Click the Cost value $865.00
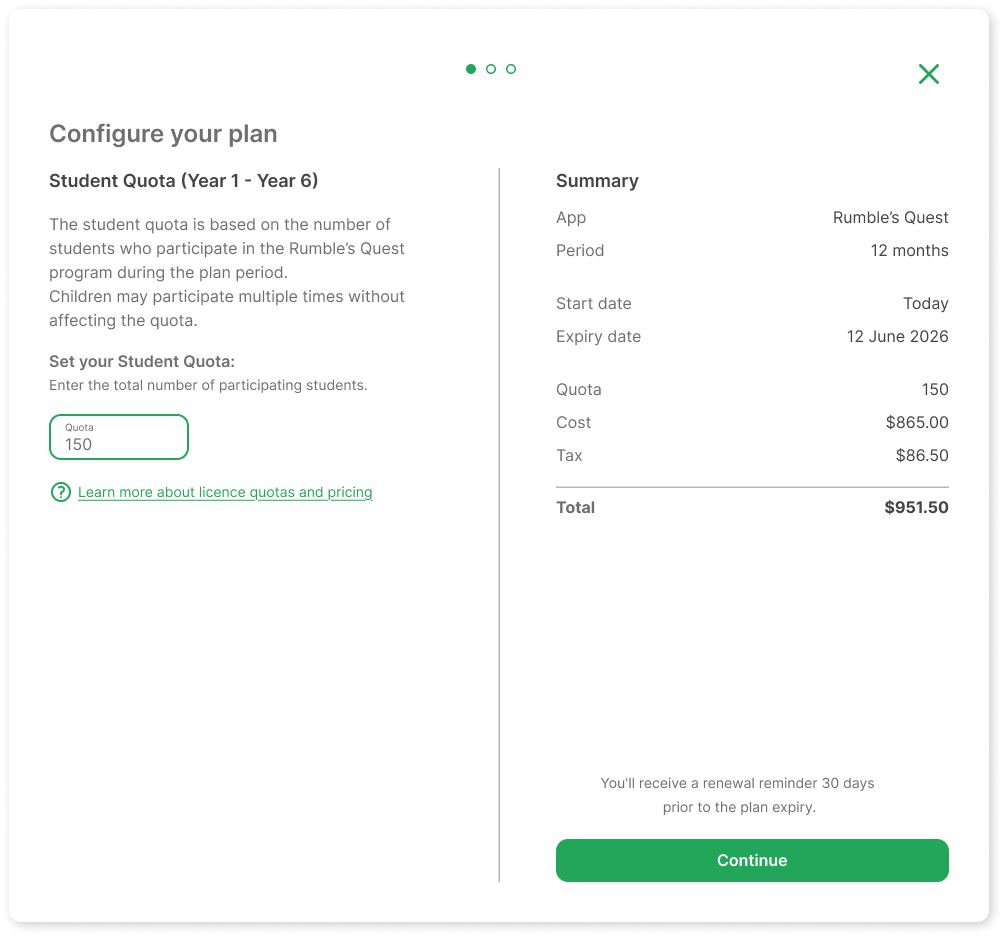Screen dimensions: 1004x937 pyautogui.click(x=917, y=422)
